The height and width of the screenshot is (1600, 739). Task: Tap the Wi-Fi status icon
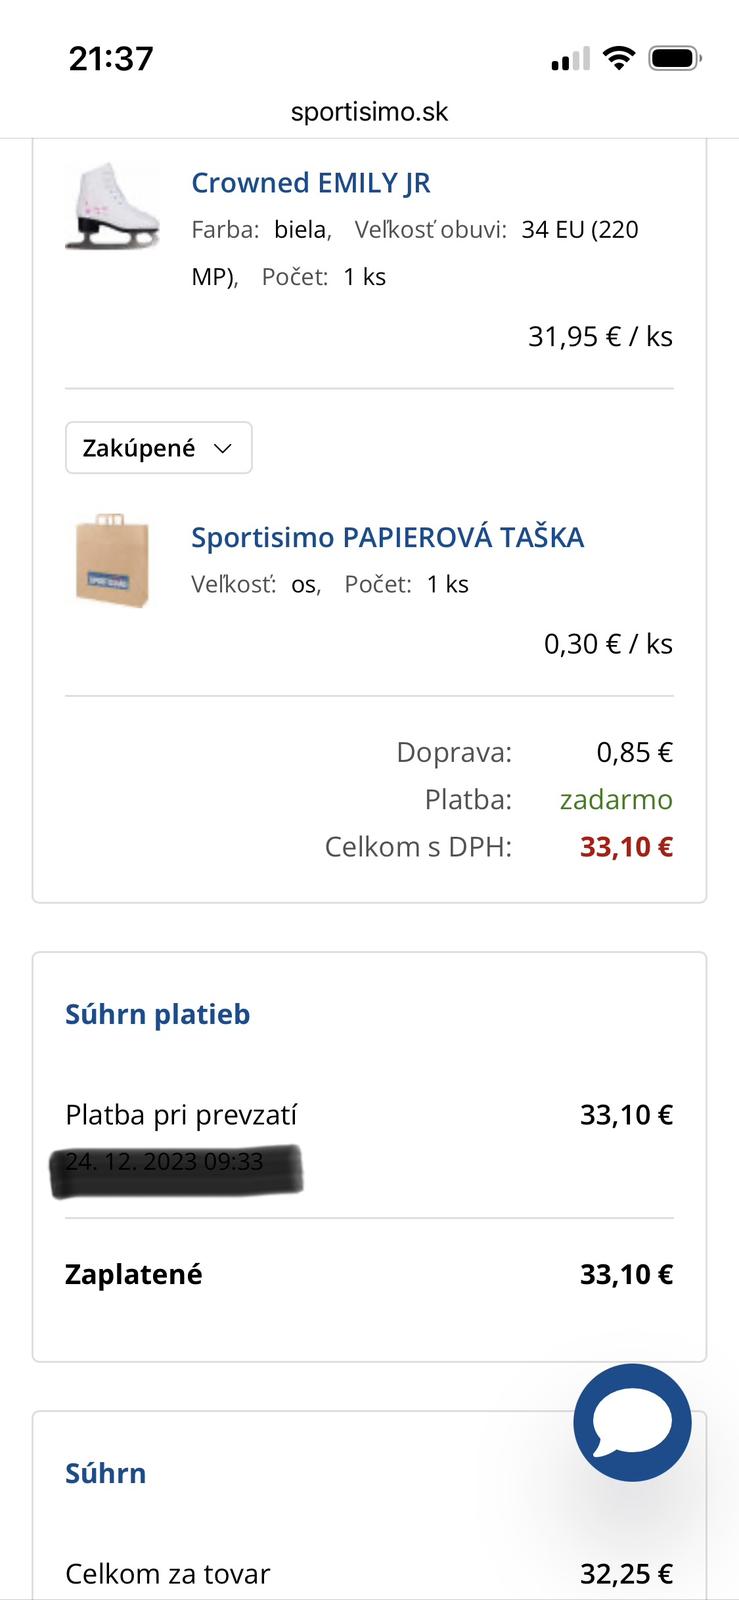point(619,59)
